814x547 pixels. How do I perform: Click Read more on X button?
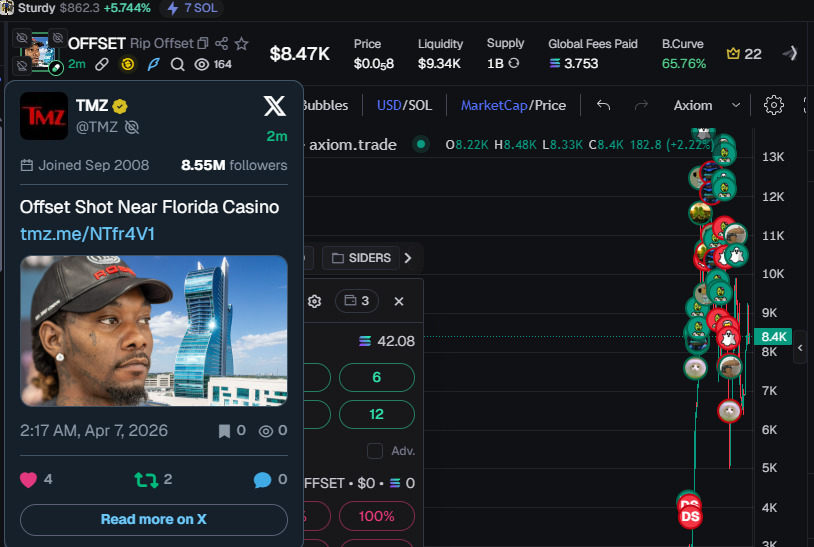(x=154, y=519)
